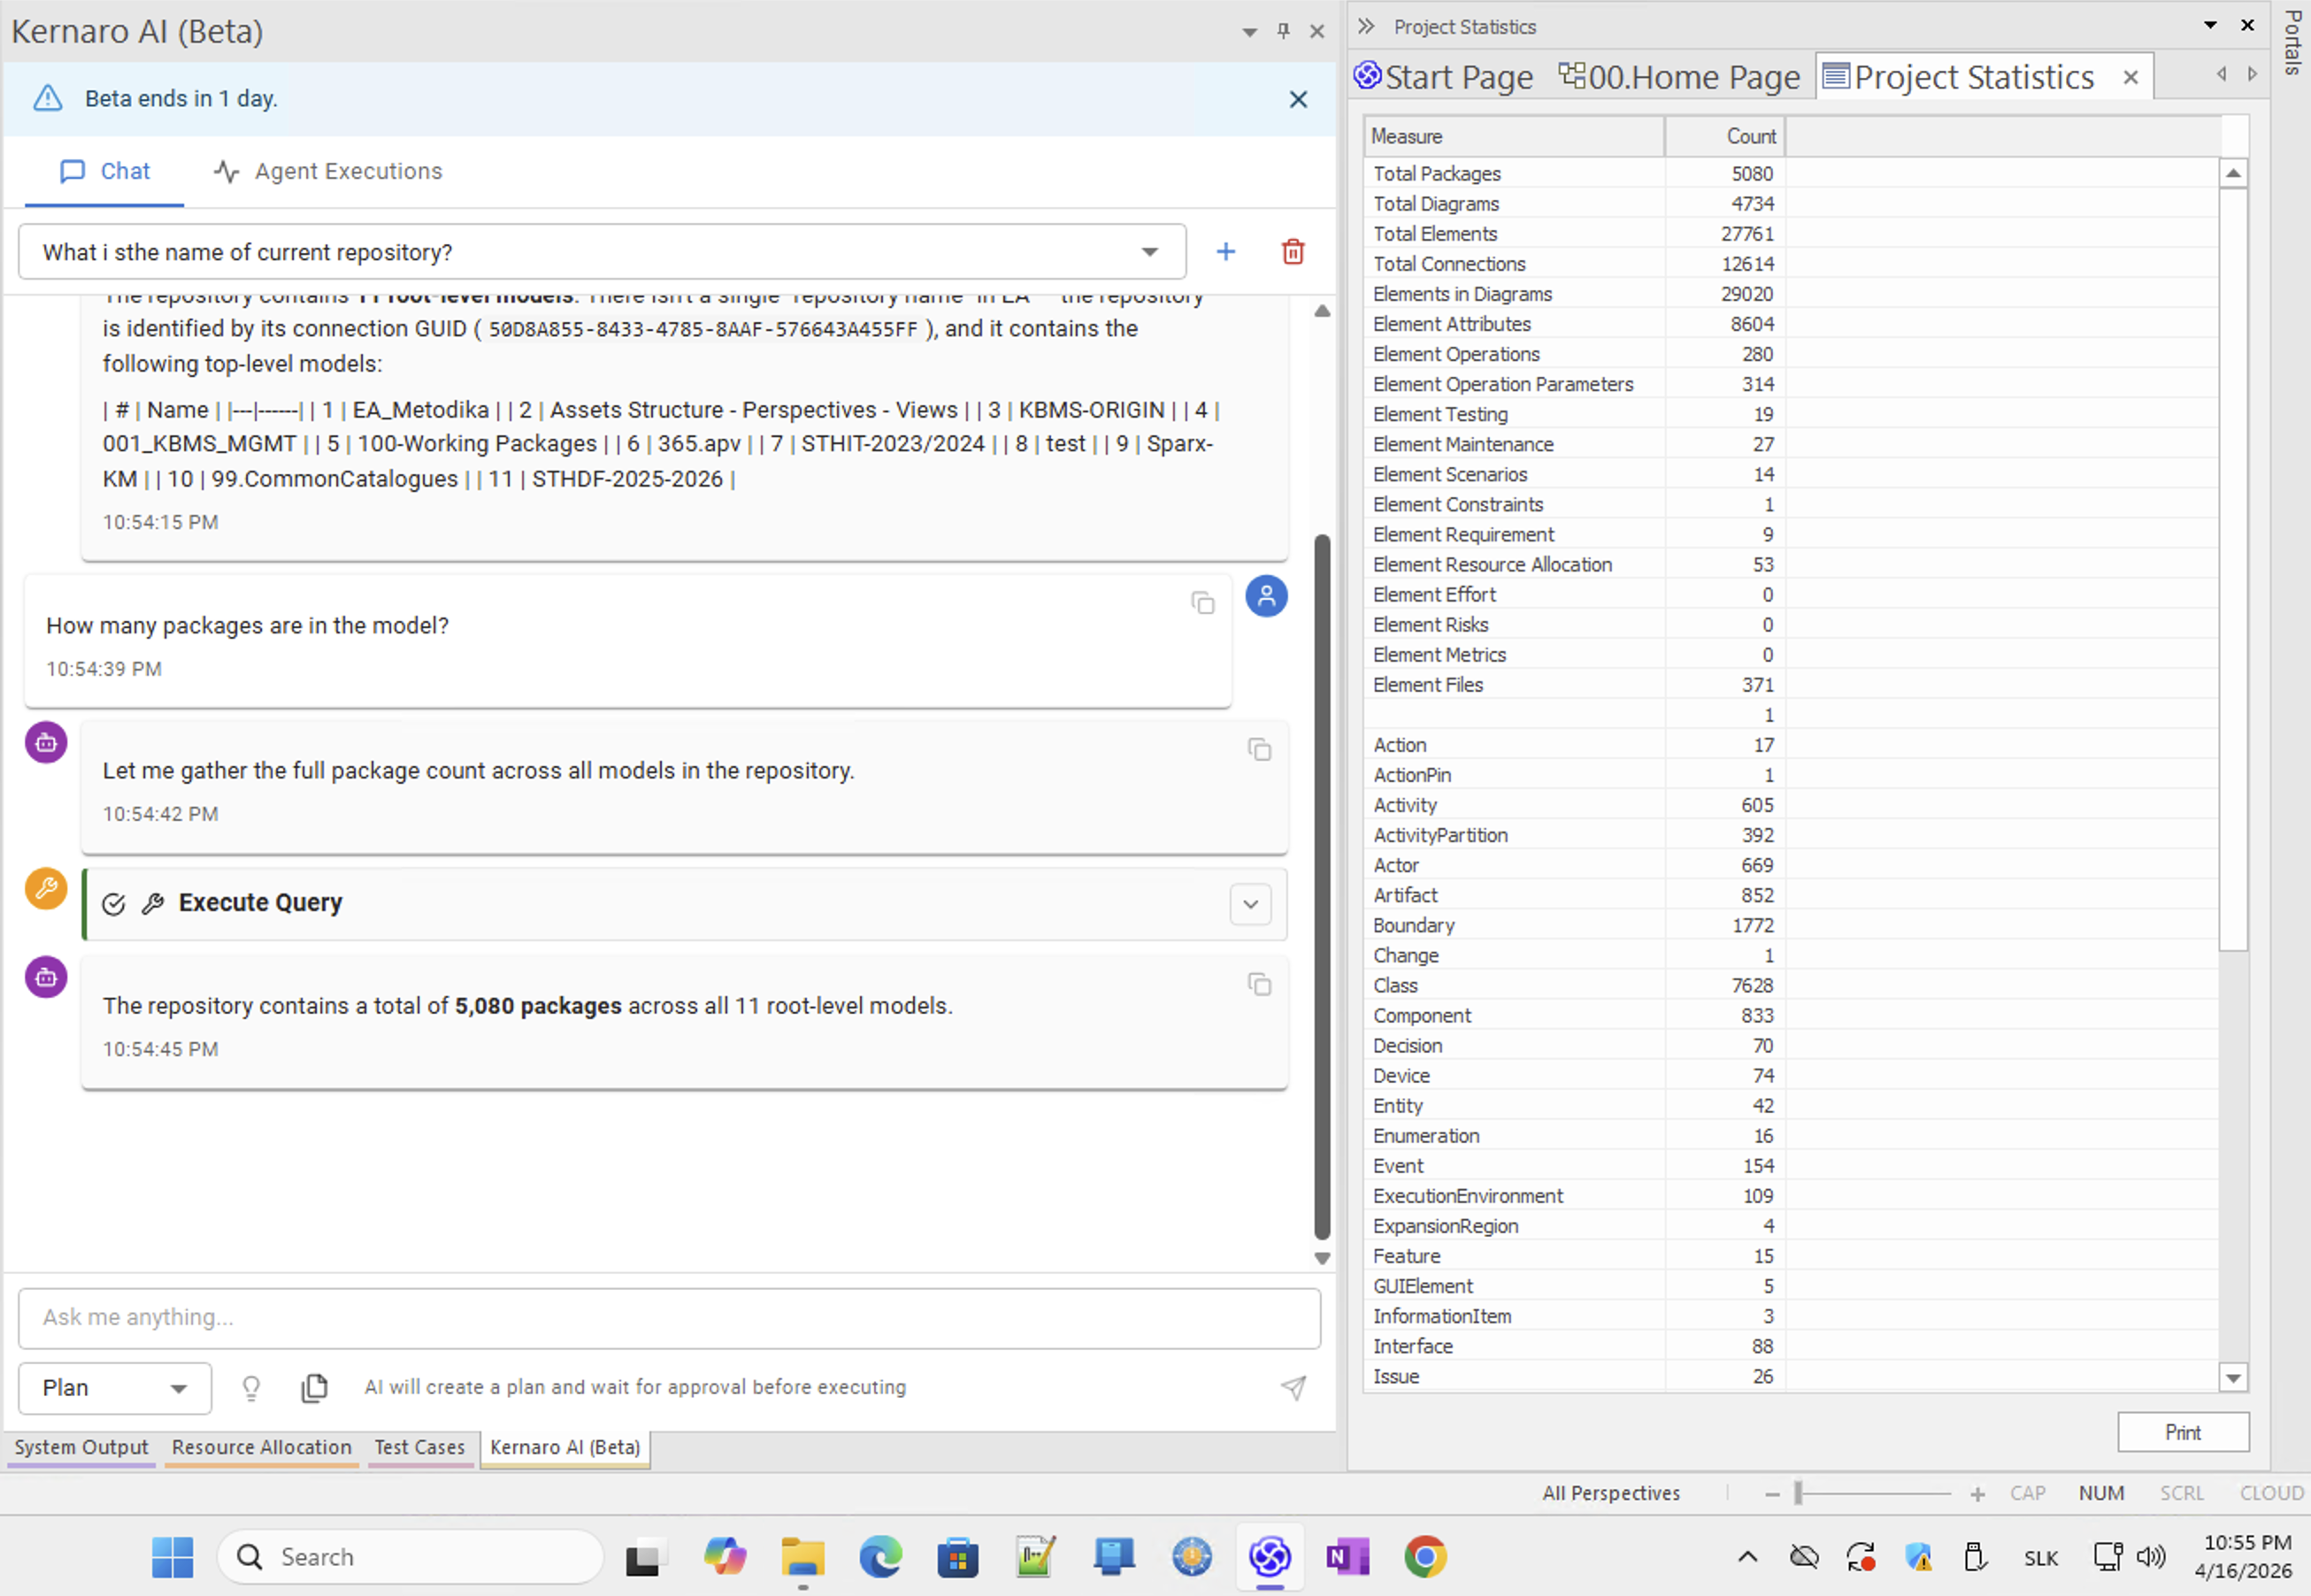Show hidden system tray icons
Viewport: 2311px width, 1596px height.
[x=1747, y=1557]
